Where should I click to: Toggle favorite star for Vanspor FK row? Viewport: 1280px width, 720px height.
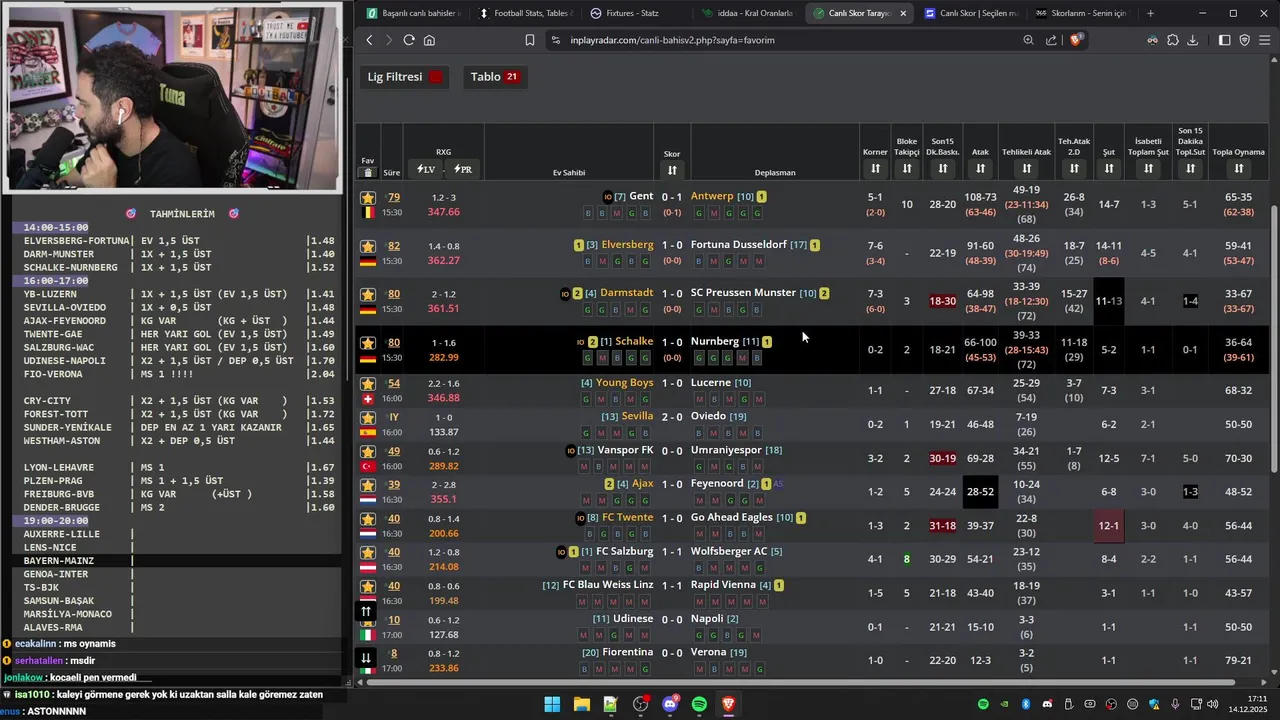(x=368, y=451)
